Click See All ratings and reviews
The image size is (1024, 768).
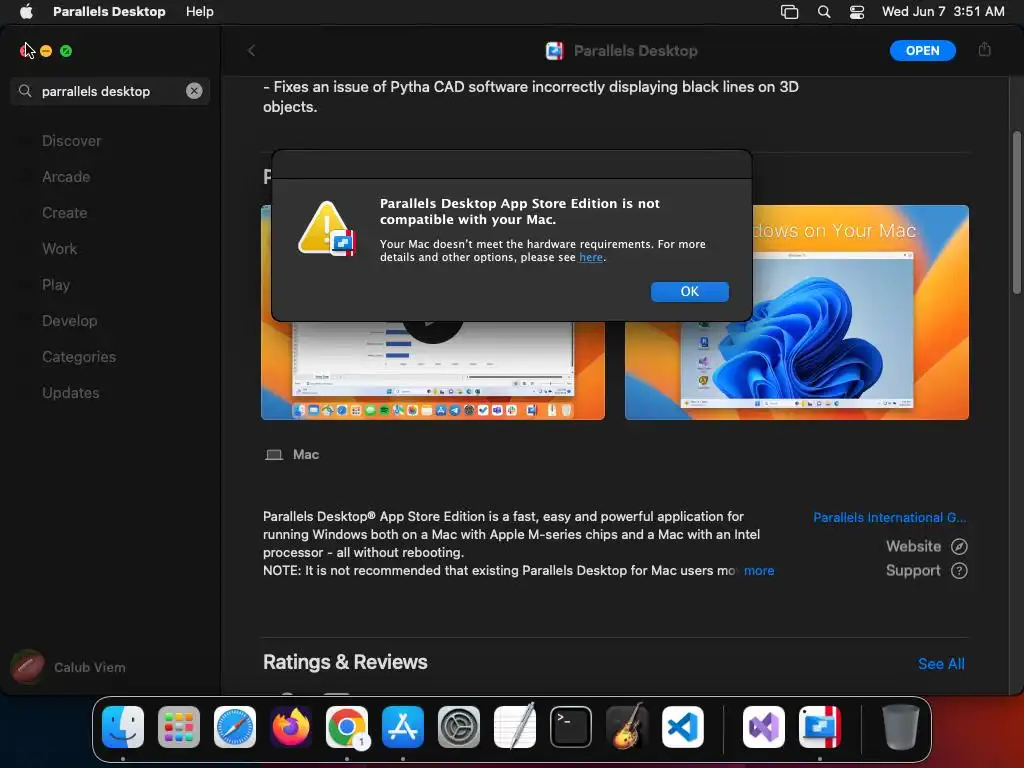coord(940,664)
